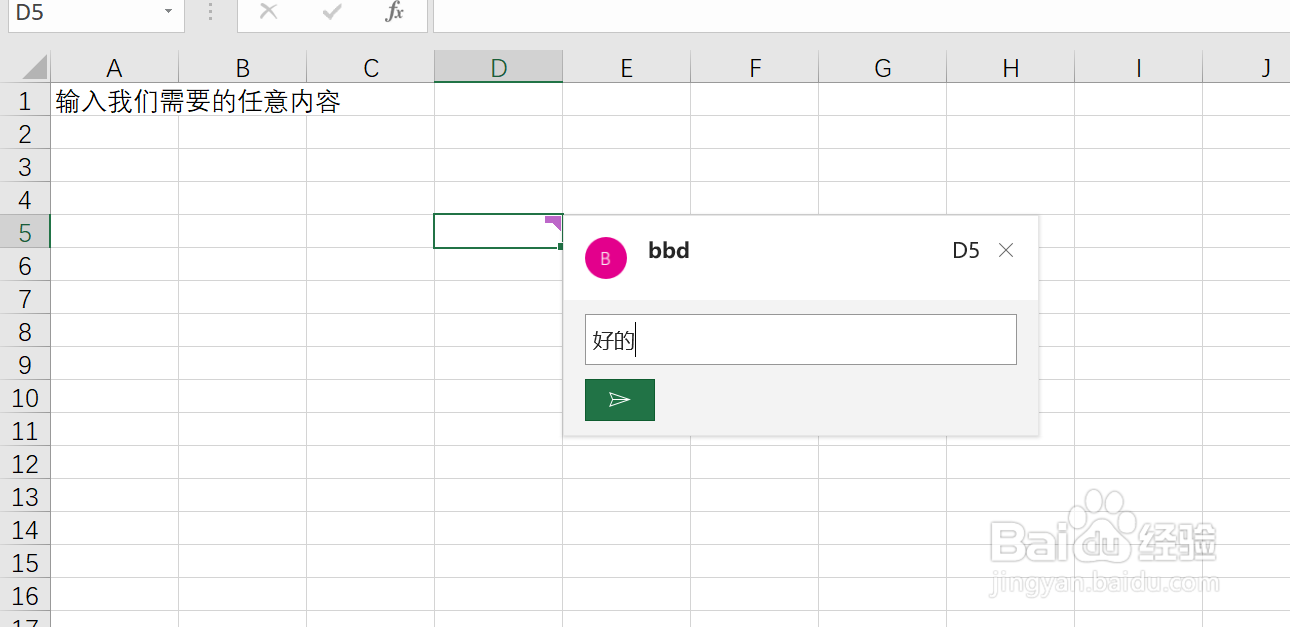Click the formula bar enter checkmark icon
The height and width of the screenshot is (627, 1290).
point(332,12)
